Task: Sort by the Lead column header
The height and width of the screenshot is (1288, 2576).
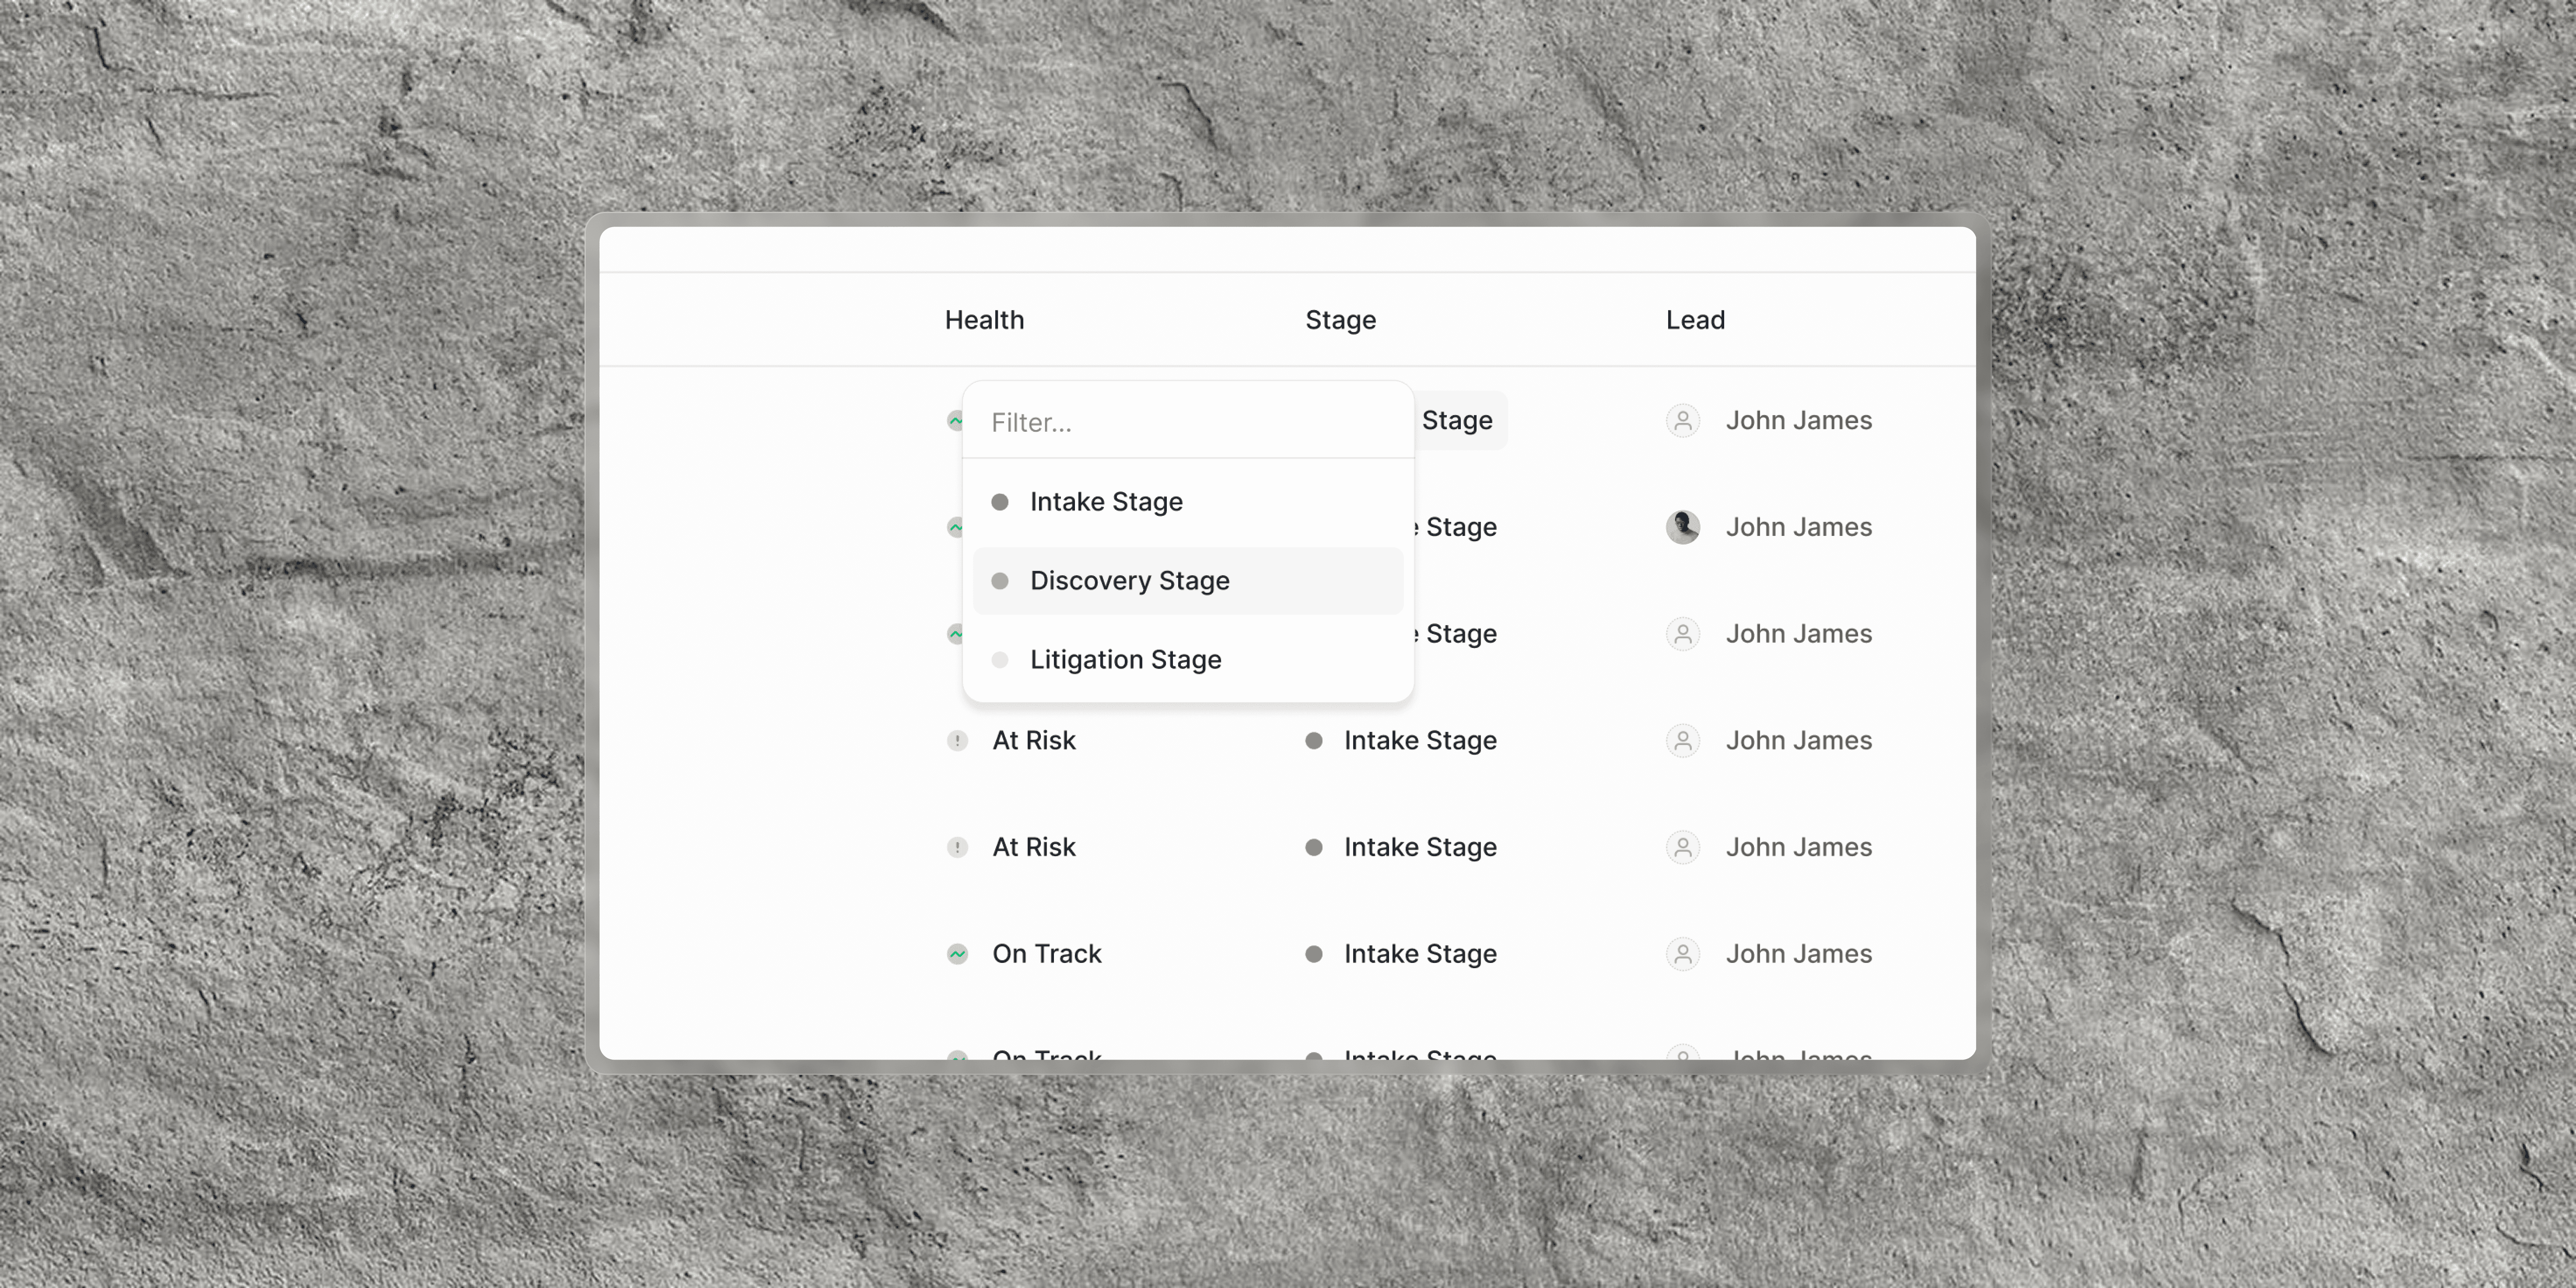Action: click(1695, 320)
